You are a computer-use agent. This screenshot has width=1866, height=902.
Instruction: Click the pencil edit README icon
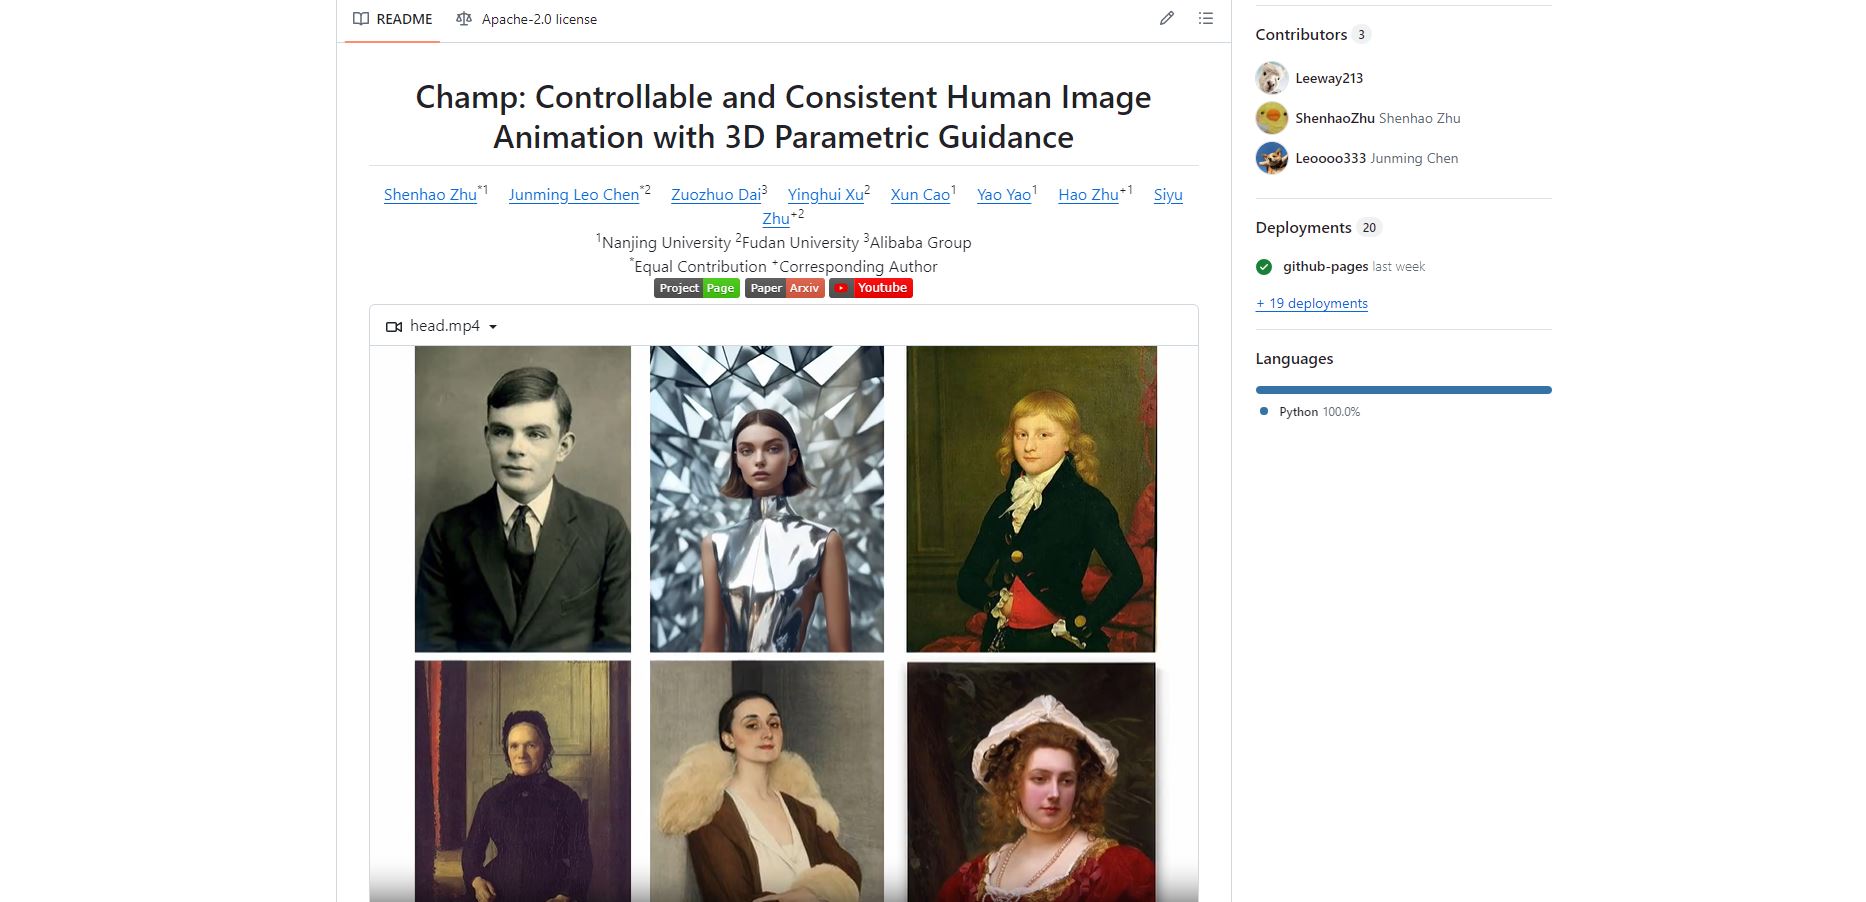click(x=1166, y=18)
